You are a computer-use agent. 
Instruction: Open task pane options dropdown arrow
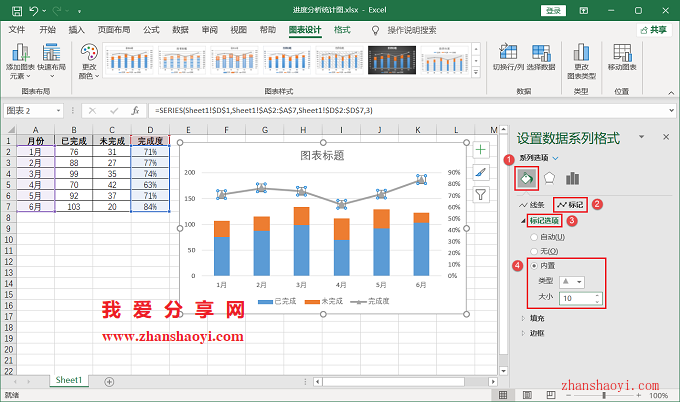click(641, 137)
